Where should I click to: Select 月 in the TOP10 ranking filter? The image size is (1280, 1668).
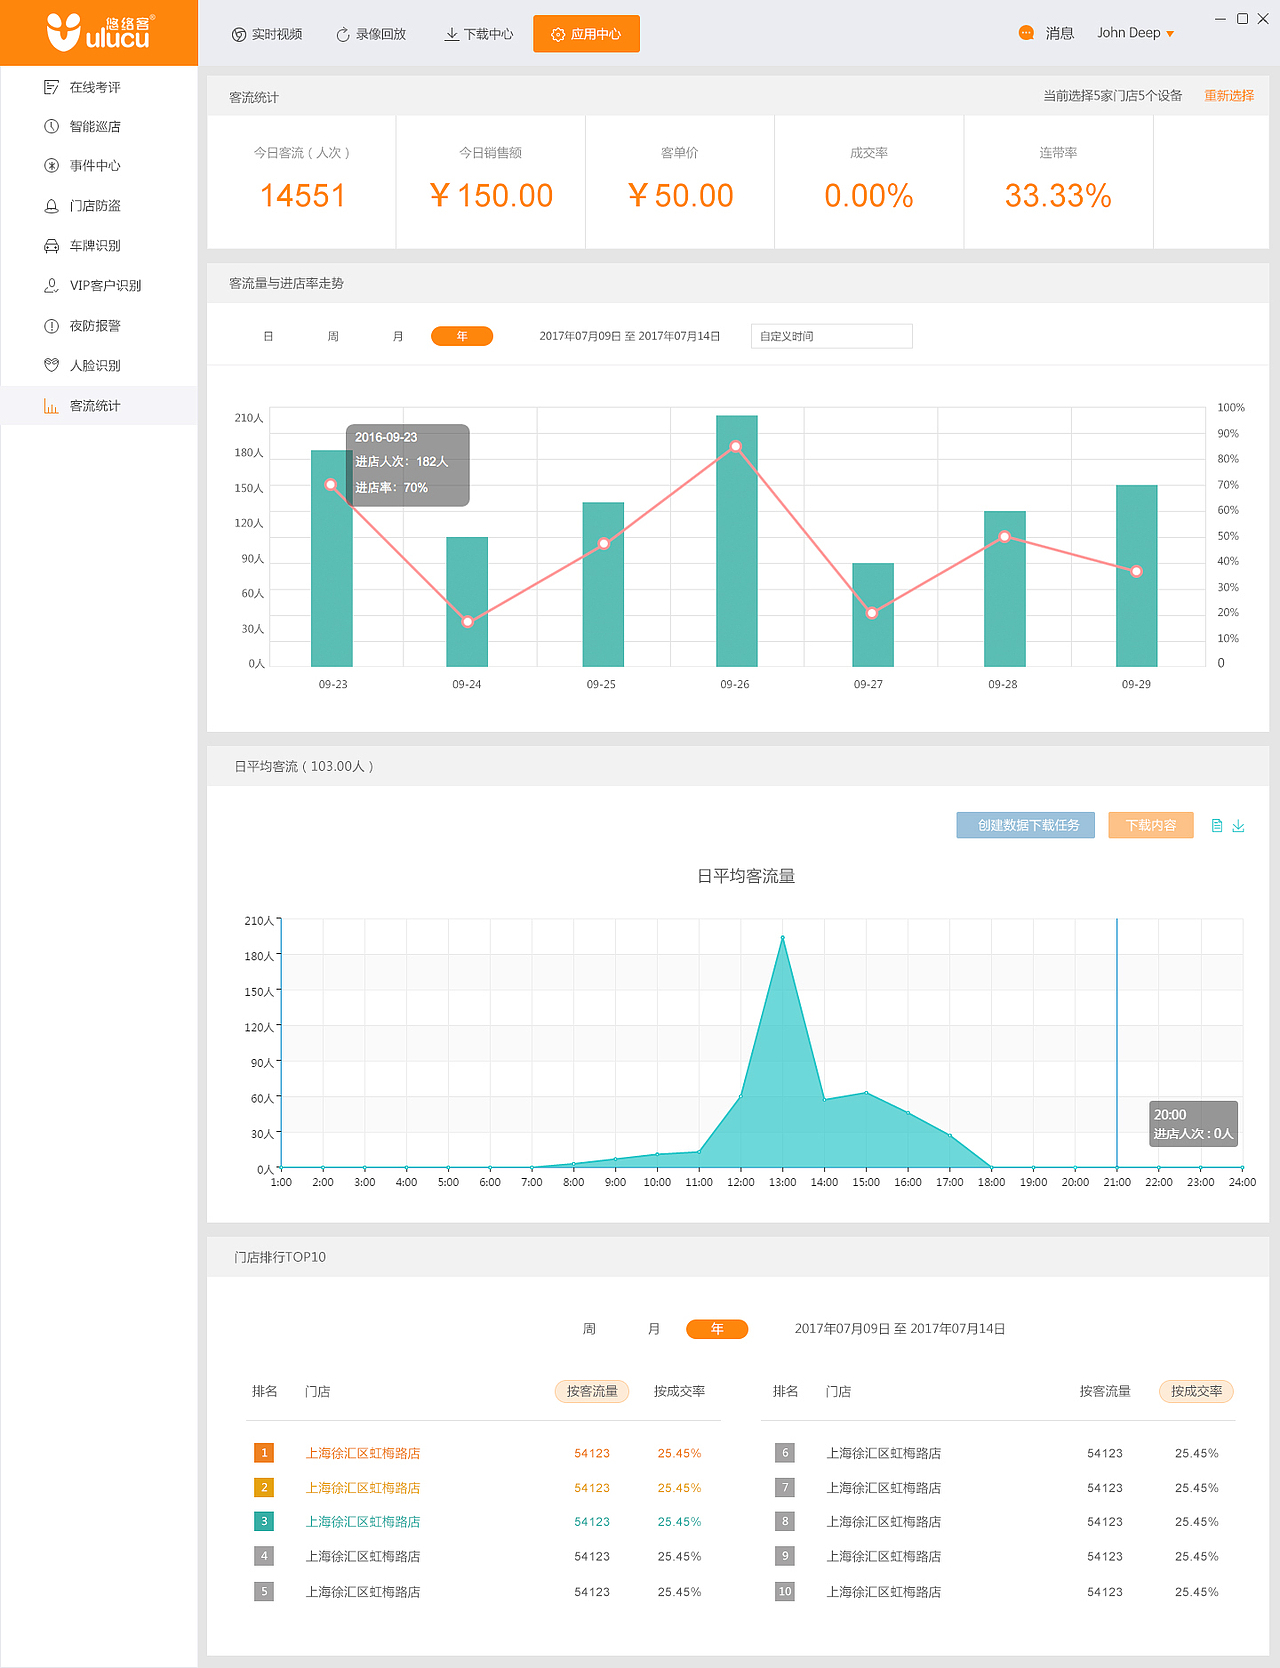point(654,1329)
